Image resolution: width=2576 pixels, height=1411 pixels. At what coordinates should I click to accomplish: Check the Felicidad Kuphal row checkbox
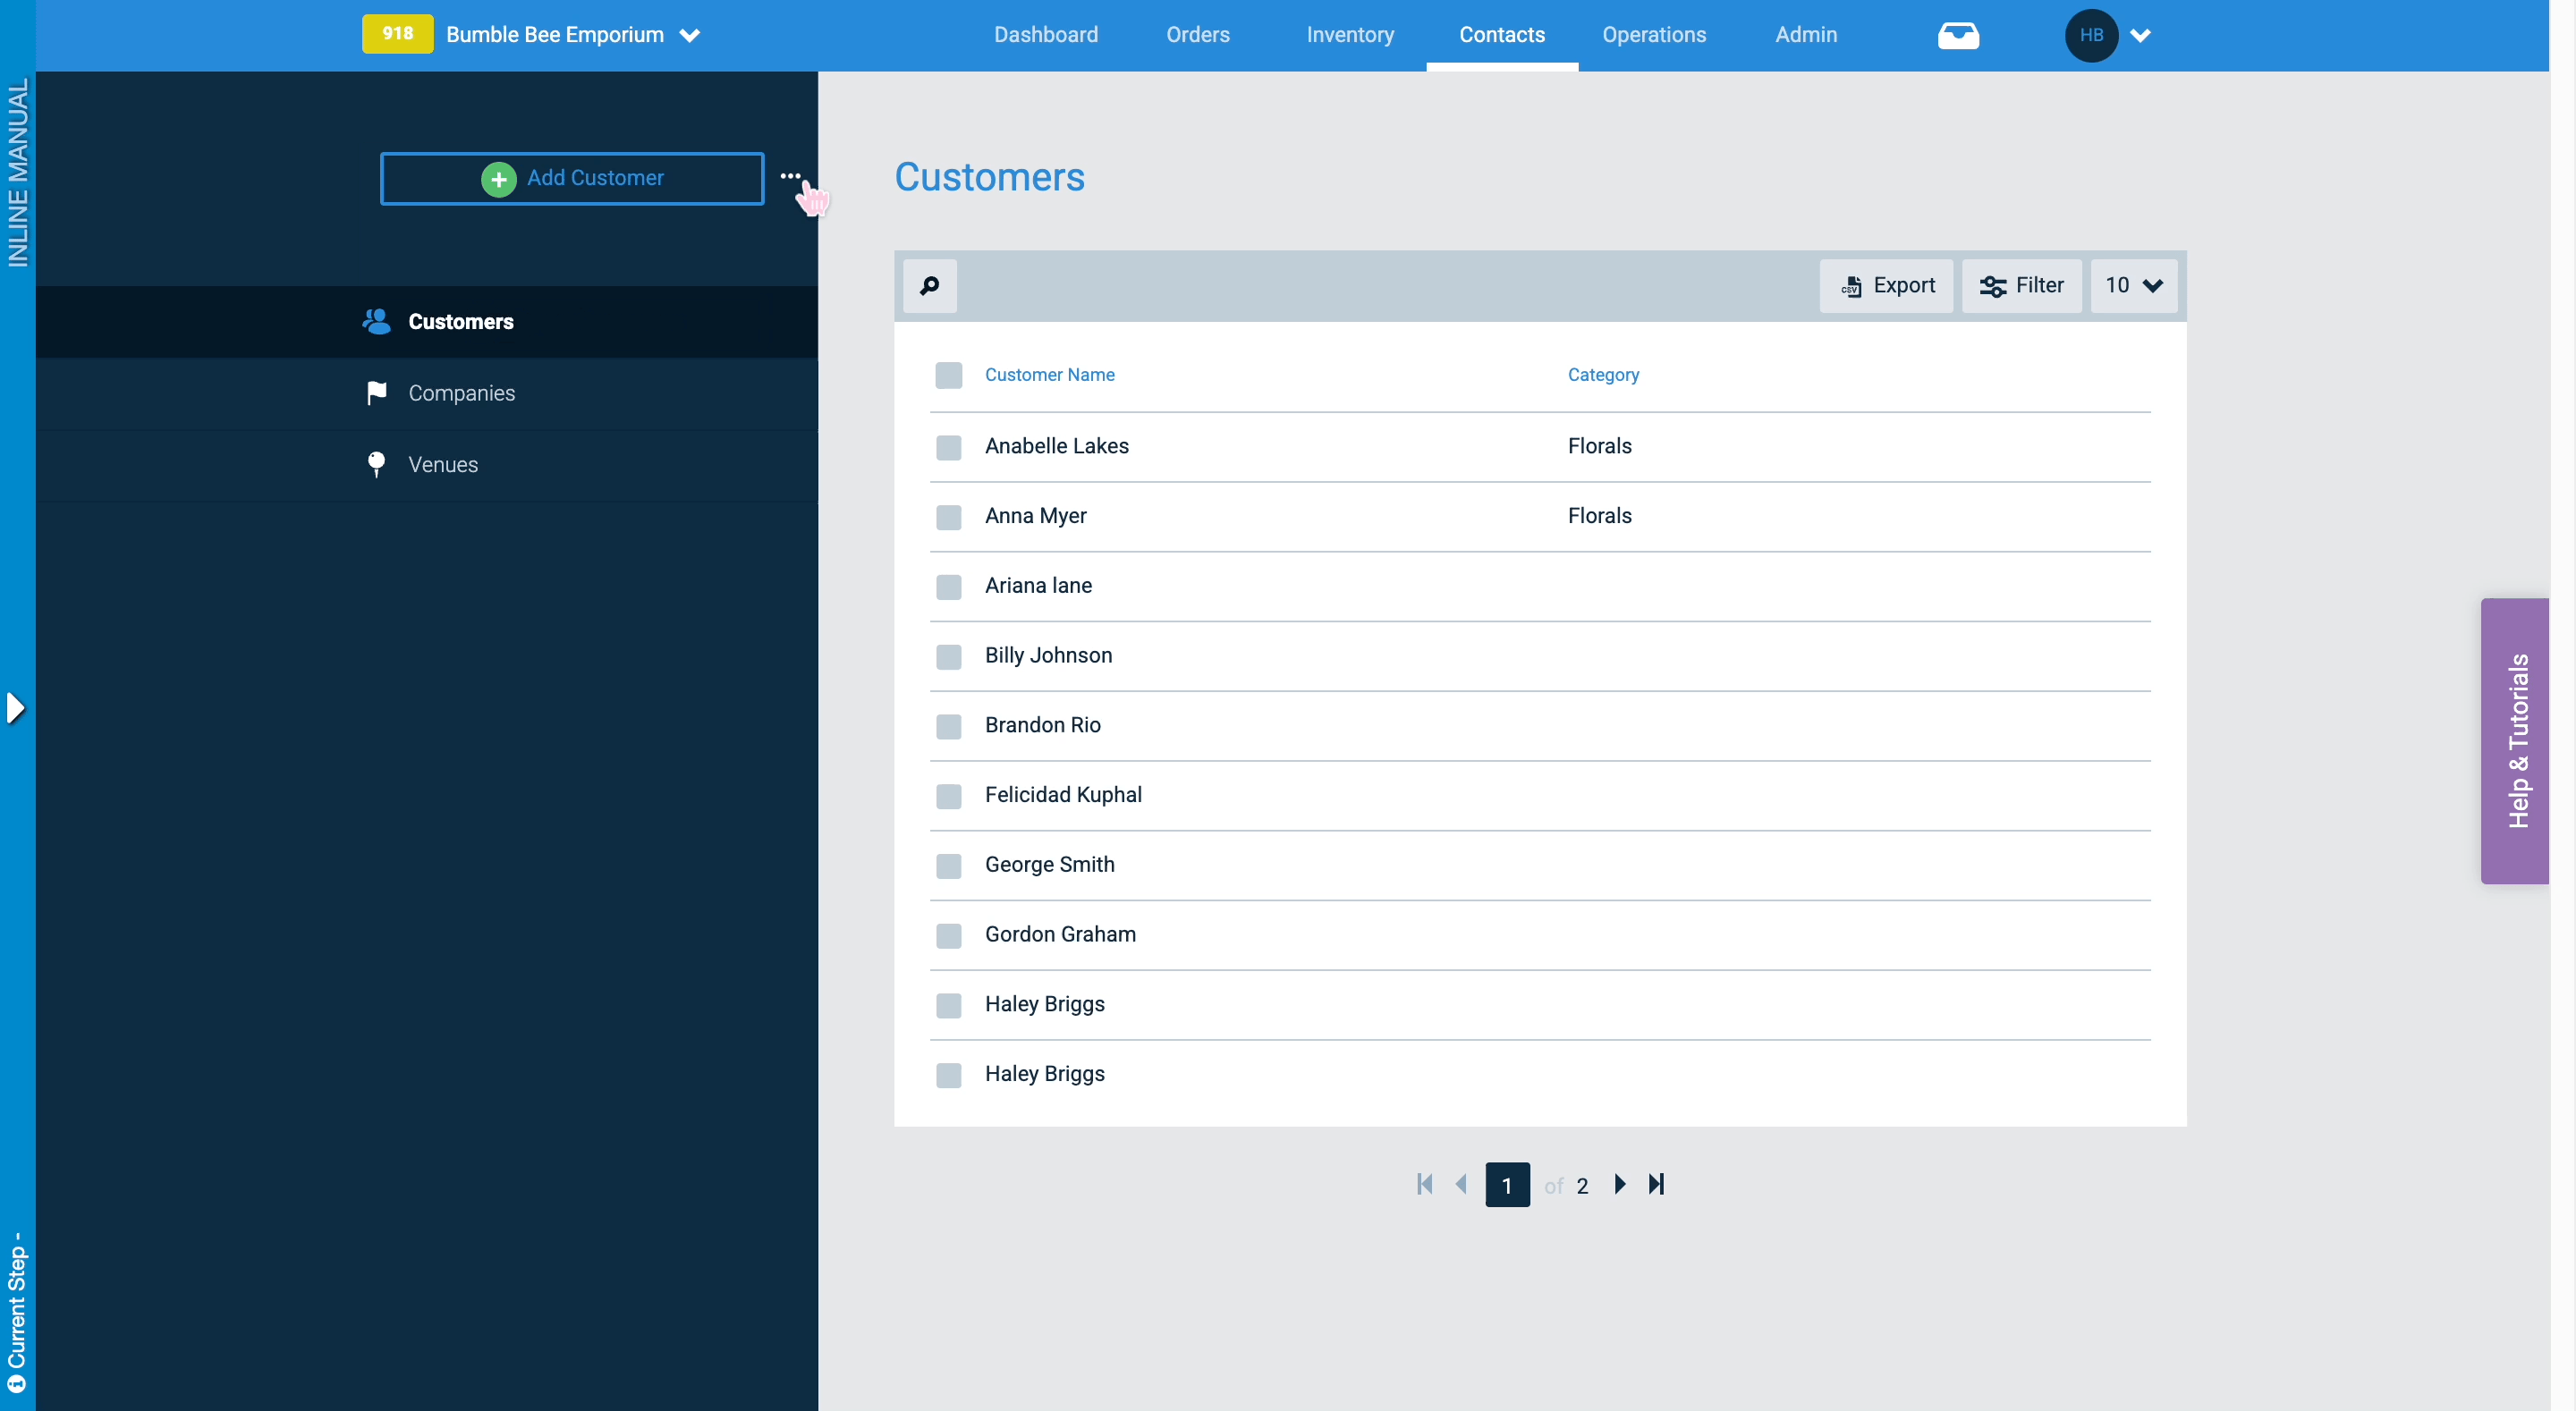(x=948, y=796)
